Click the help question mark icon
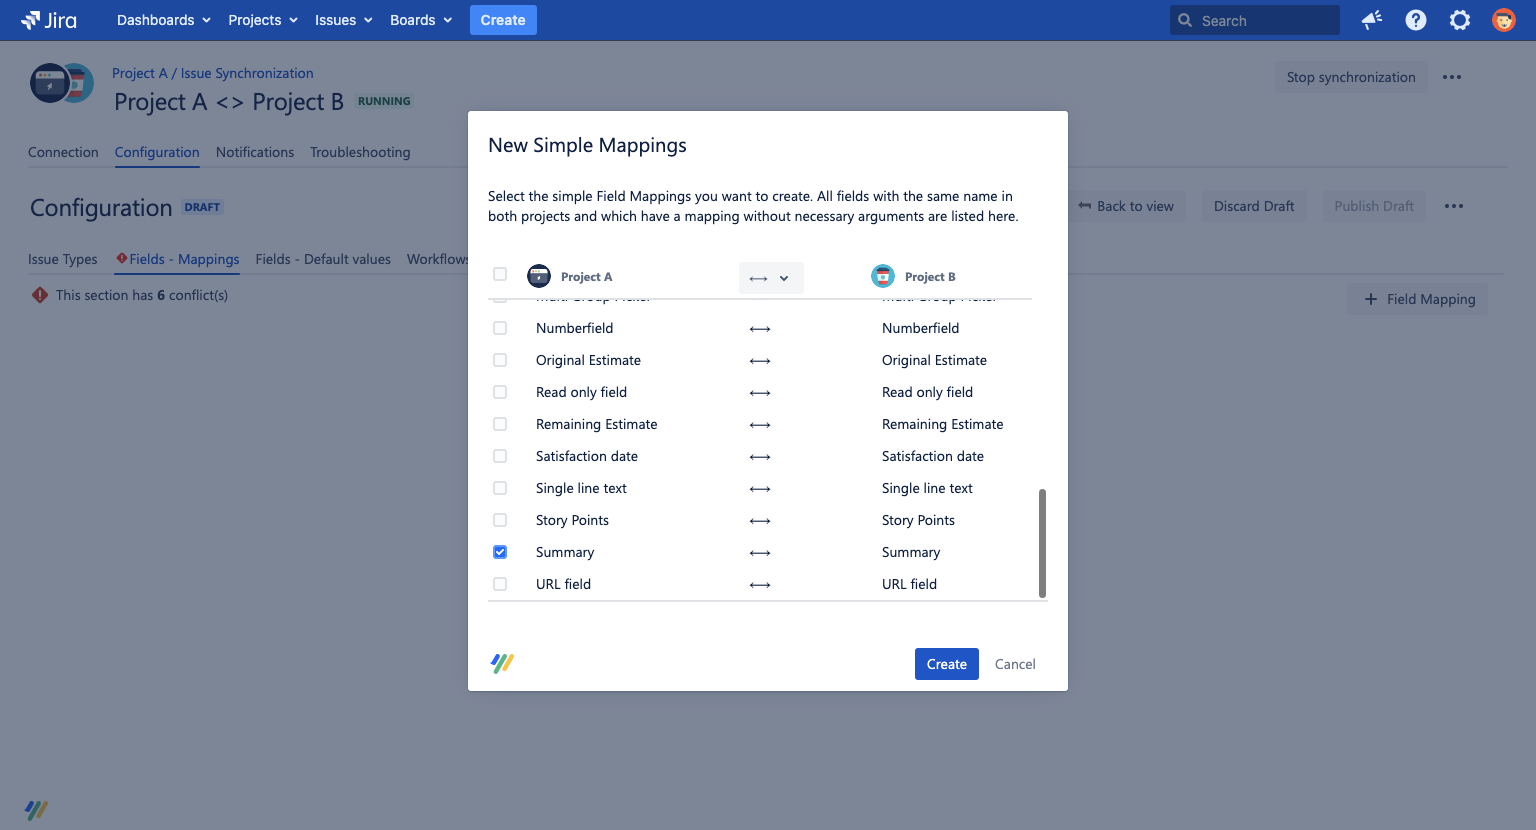Viewport: 1536px width, 830px height. coord(1415,20)
